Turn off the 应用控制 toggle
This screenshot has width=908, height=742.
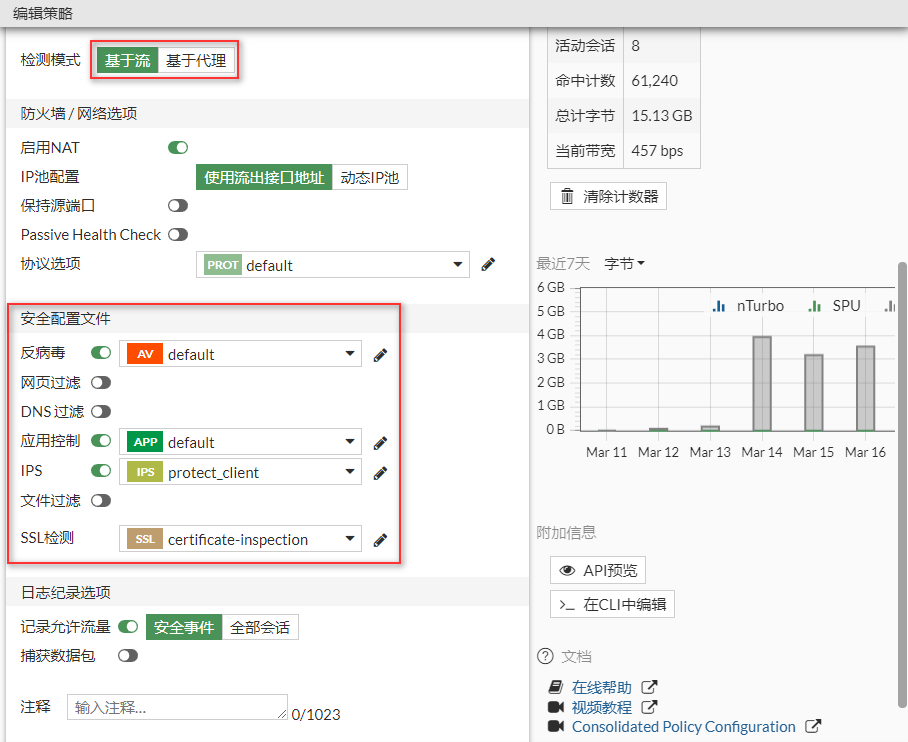101,441
